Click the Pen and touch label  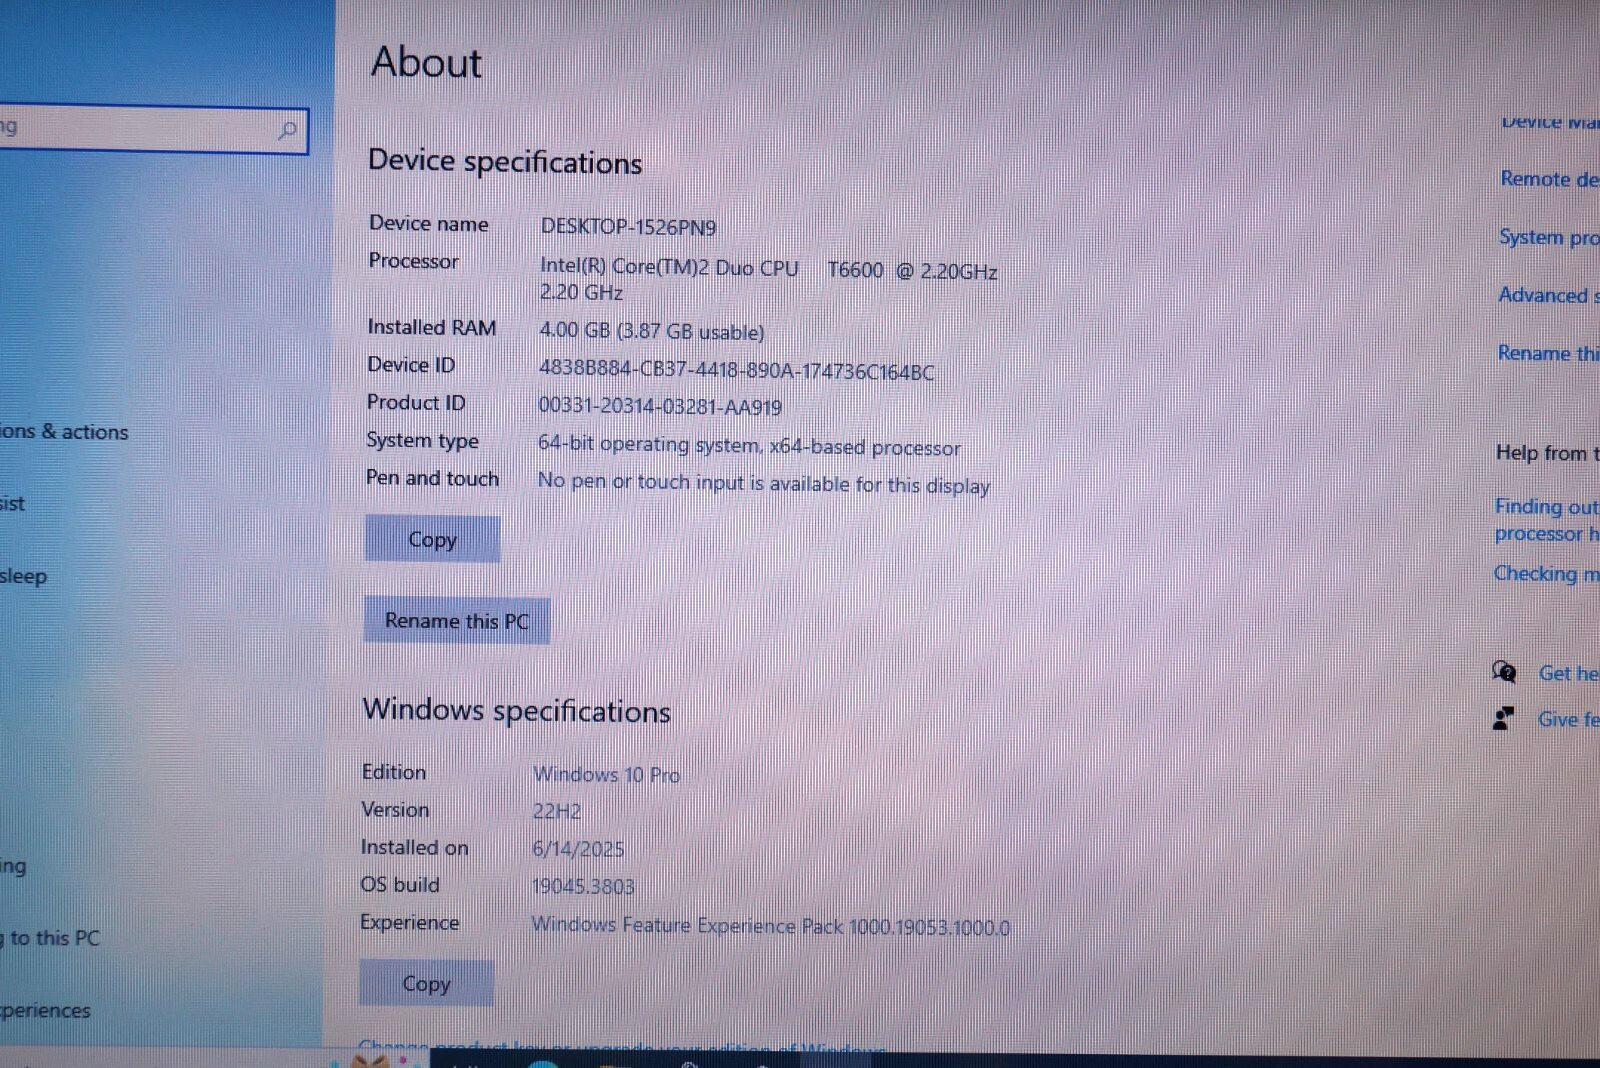pyautogui.click(x=432, y=478)
